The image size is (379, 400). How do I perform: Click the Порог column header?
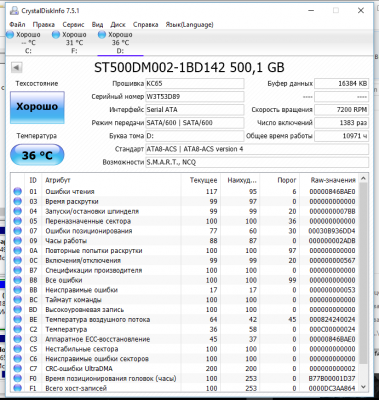point(280,180)
